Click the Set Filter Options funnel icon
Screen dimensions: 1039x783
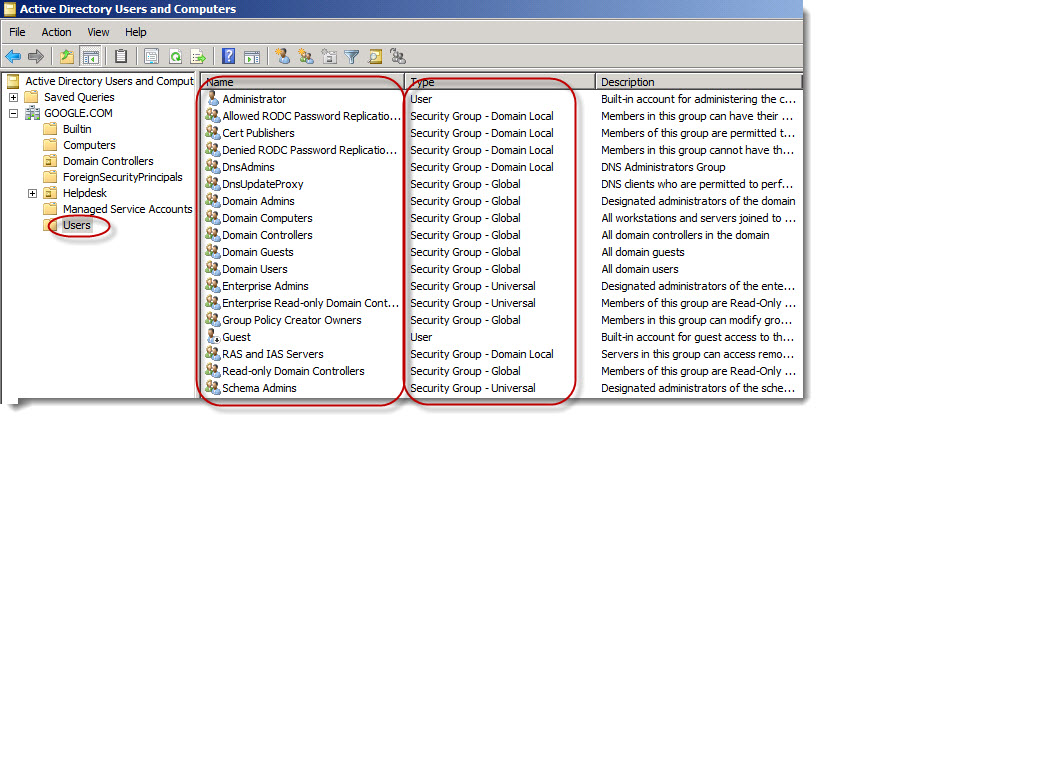(352, 56)
